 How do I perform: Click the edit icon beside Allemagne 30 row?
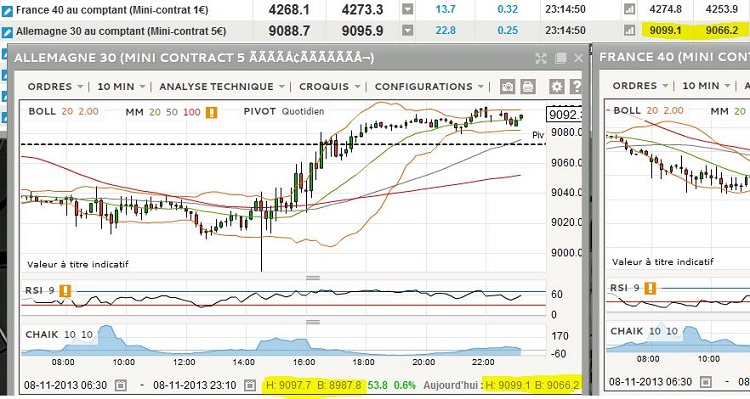coord(7,32)
